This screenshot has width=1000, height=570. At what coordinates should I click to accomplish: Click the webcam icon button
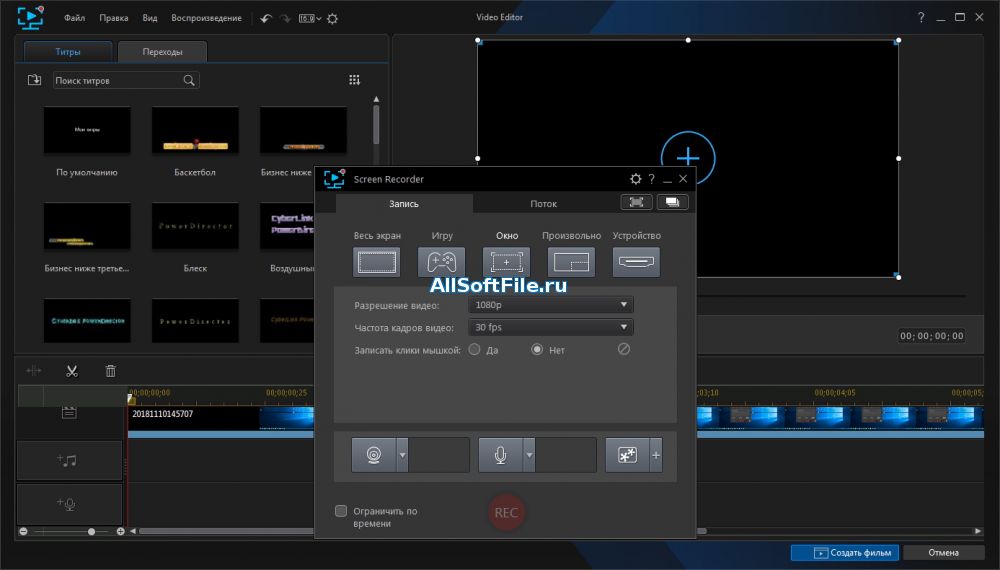coord(374,455)
